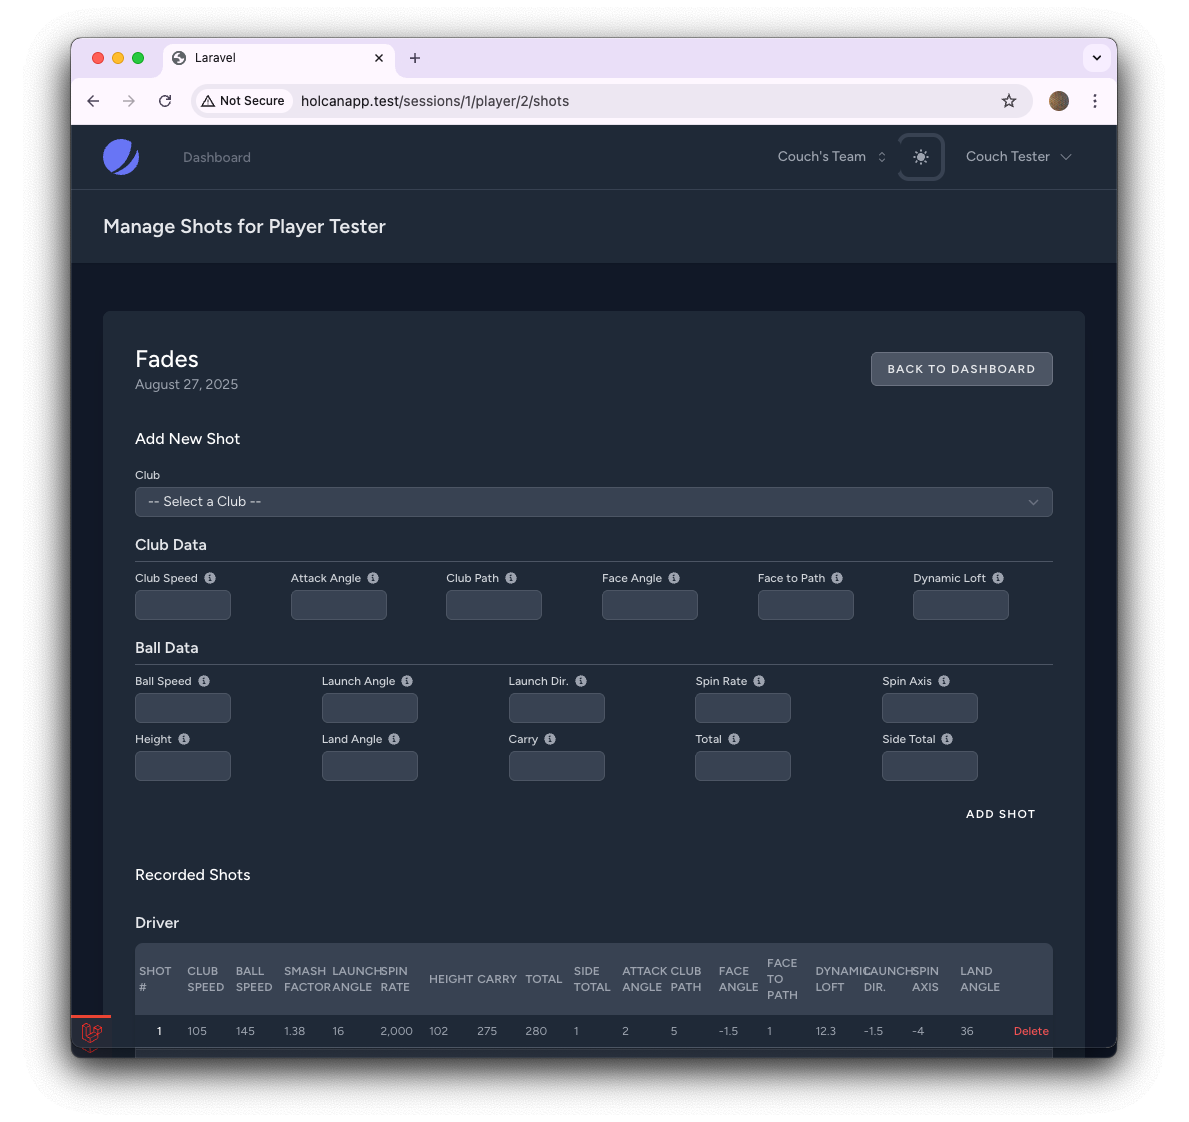The height and width of the screenshot is (1122, 1189).
Task: Click BACK TO DASHBOARD
Action: point(961,369)
